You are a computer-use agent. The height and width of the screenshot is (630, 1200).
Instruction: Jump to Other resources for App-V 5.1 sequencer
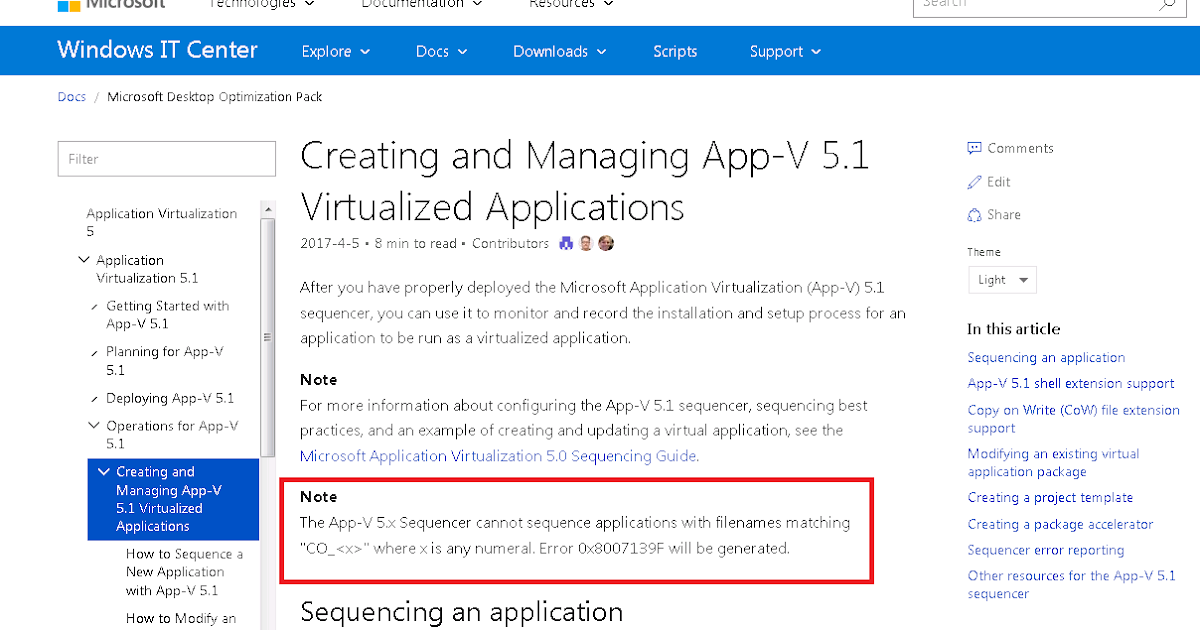[x=1072, y=585]
